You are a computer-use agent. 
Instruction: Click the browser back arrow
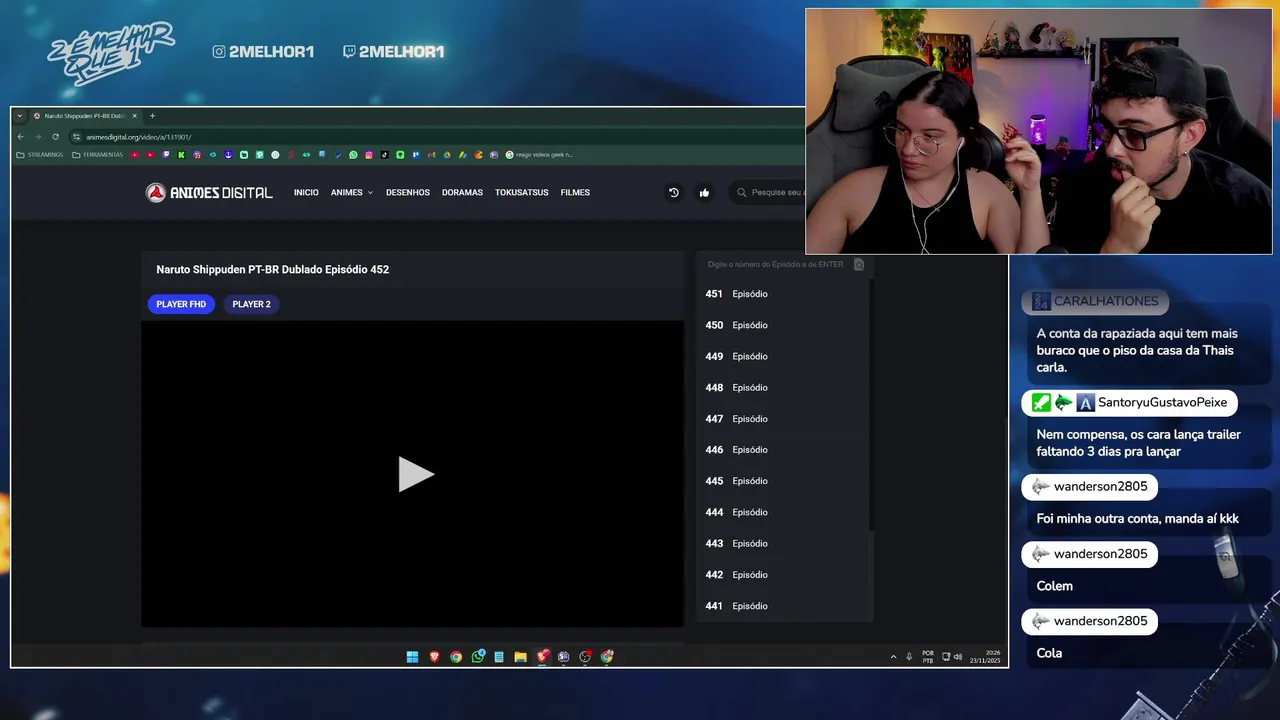pos(21,137)
